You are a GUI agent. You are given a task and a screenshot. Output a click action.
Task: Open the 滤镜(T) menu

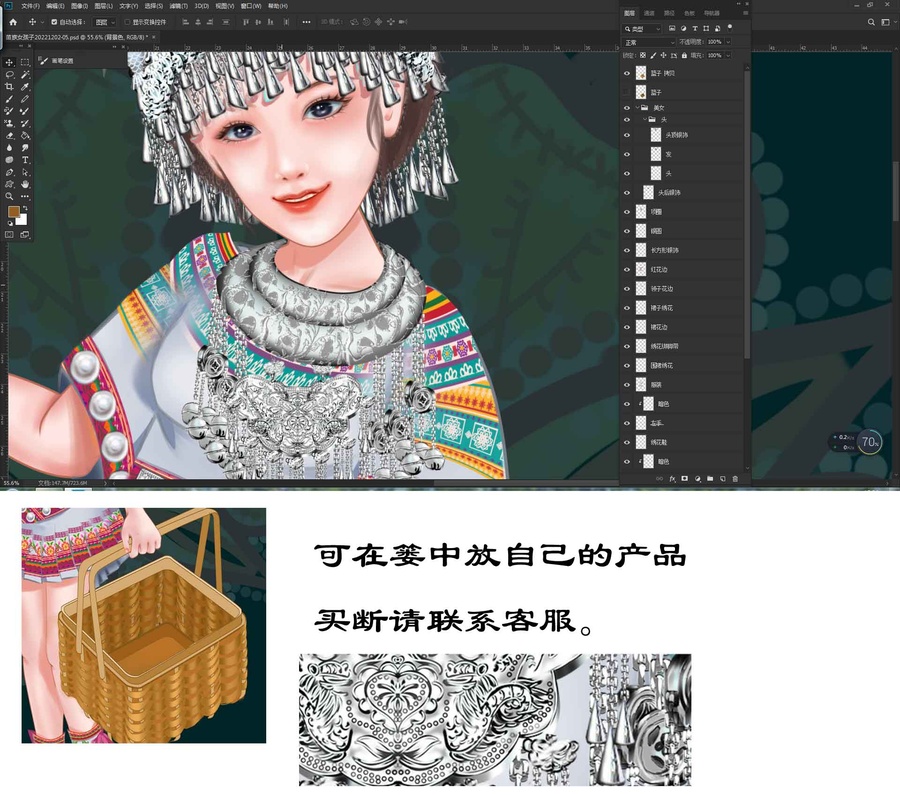tap(179, 6)
